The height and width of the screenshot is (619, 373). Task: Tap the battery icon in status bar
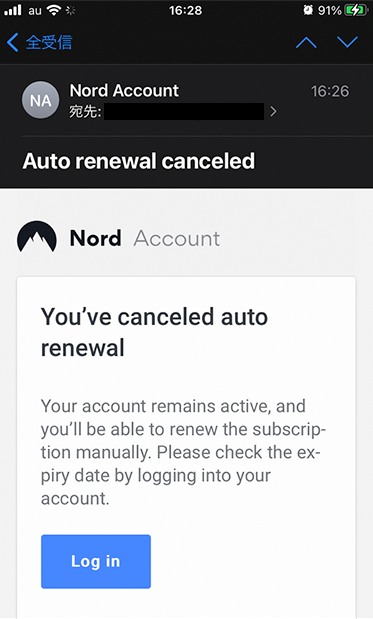click(x=355, y=10)
